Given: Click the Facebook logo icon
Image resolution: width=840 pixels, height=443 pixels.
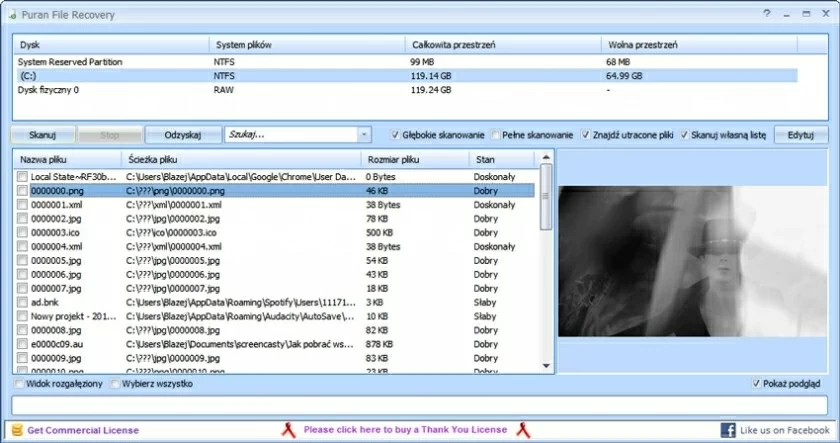Looking at the screenshot, I should click(728, 430).
